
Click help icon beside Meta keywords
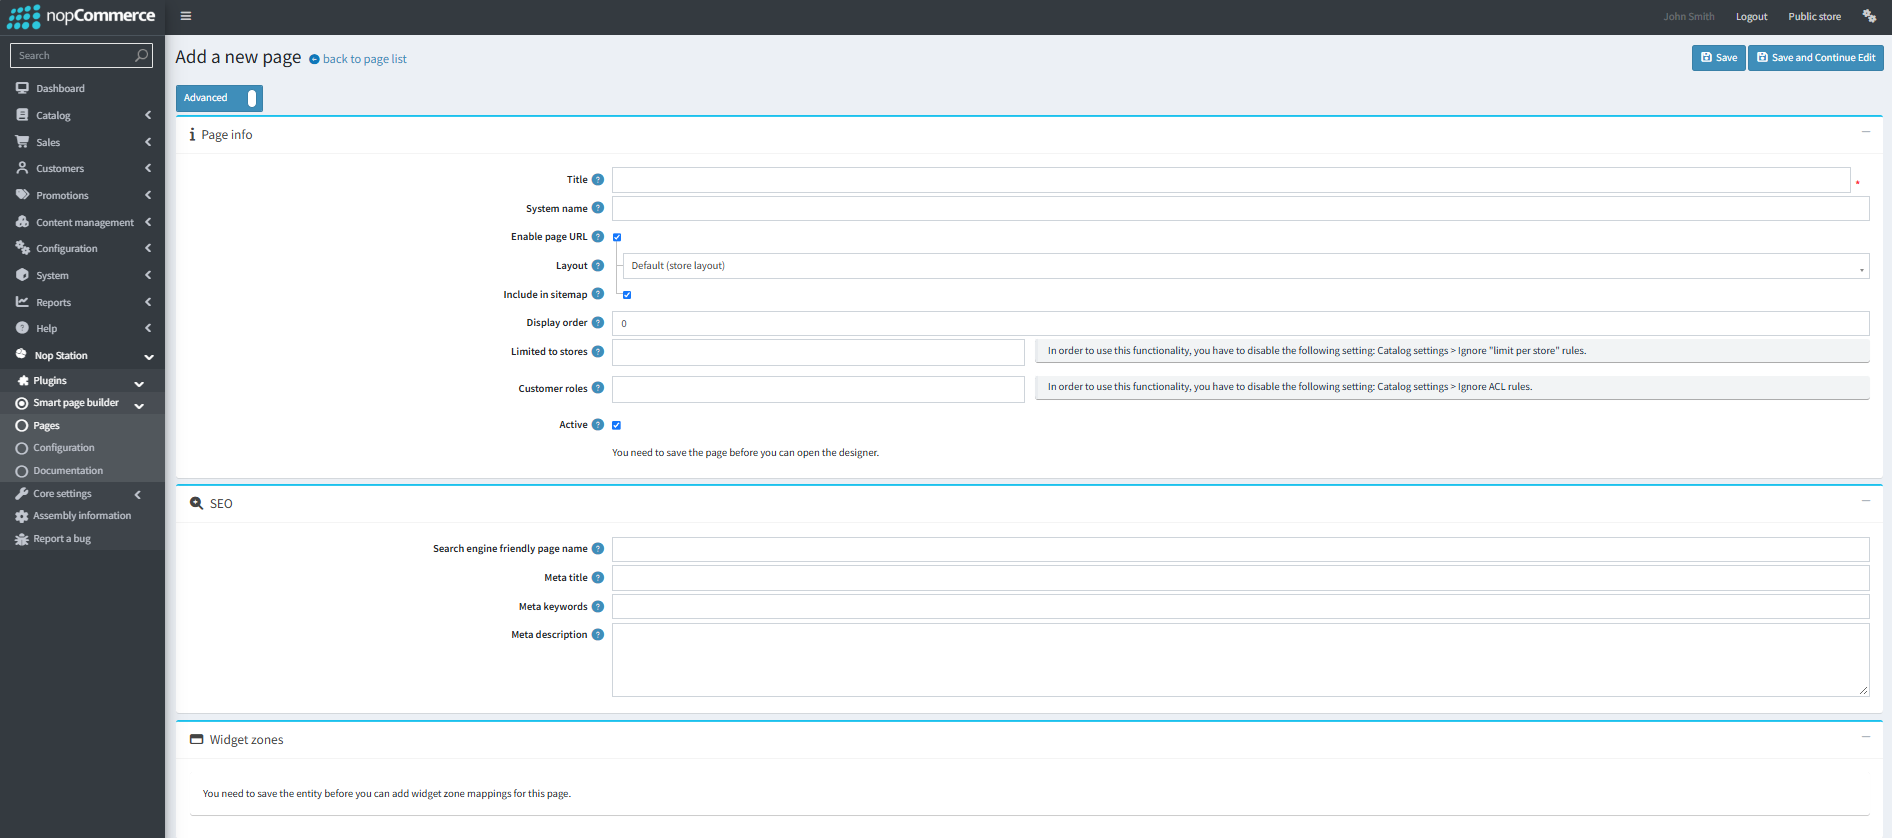[598, 607]
